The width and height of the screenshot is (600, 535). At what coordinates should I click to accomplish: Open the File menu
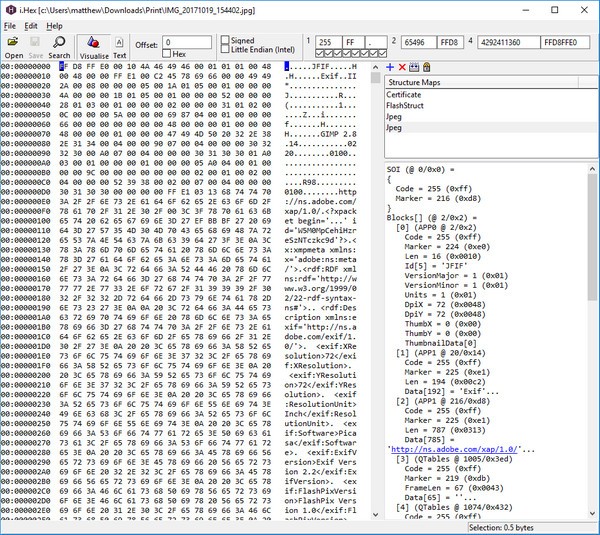pos(10,26)
